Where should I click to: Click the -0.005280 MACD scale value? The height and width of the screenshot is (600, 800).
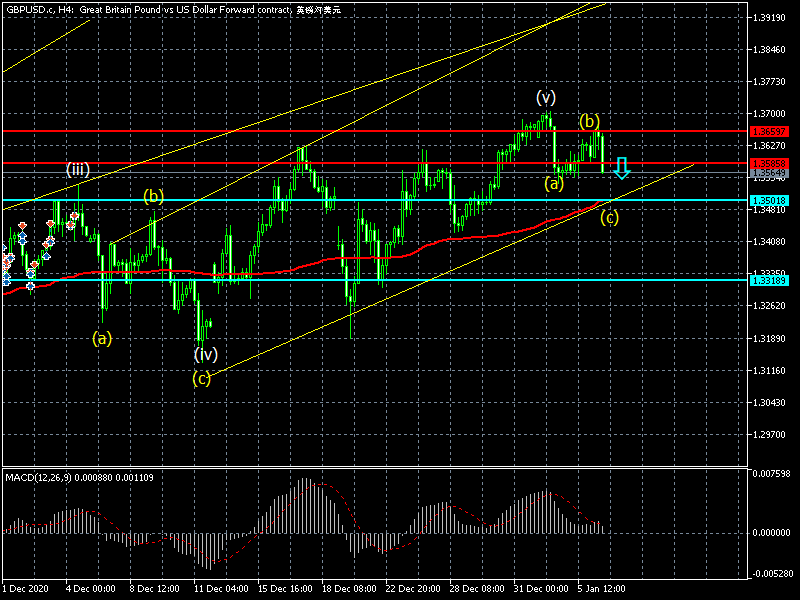[x=770, y=574]
